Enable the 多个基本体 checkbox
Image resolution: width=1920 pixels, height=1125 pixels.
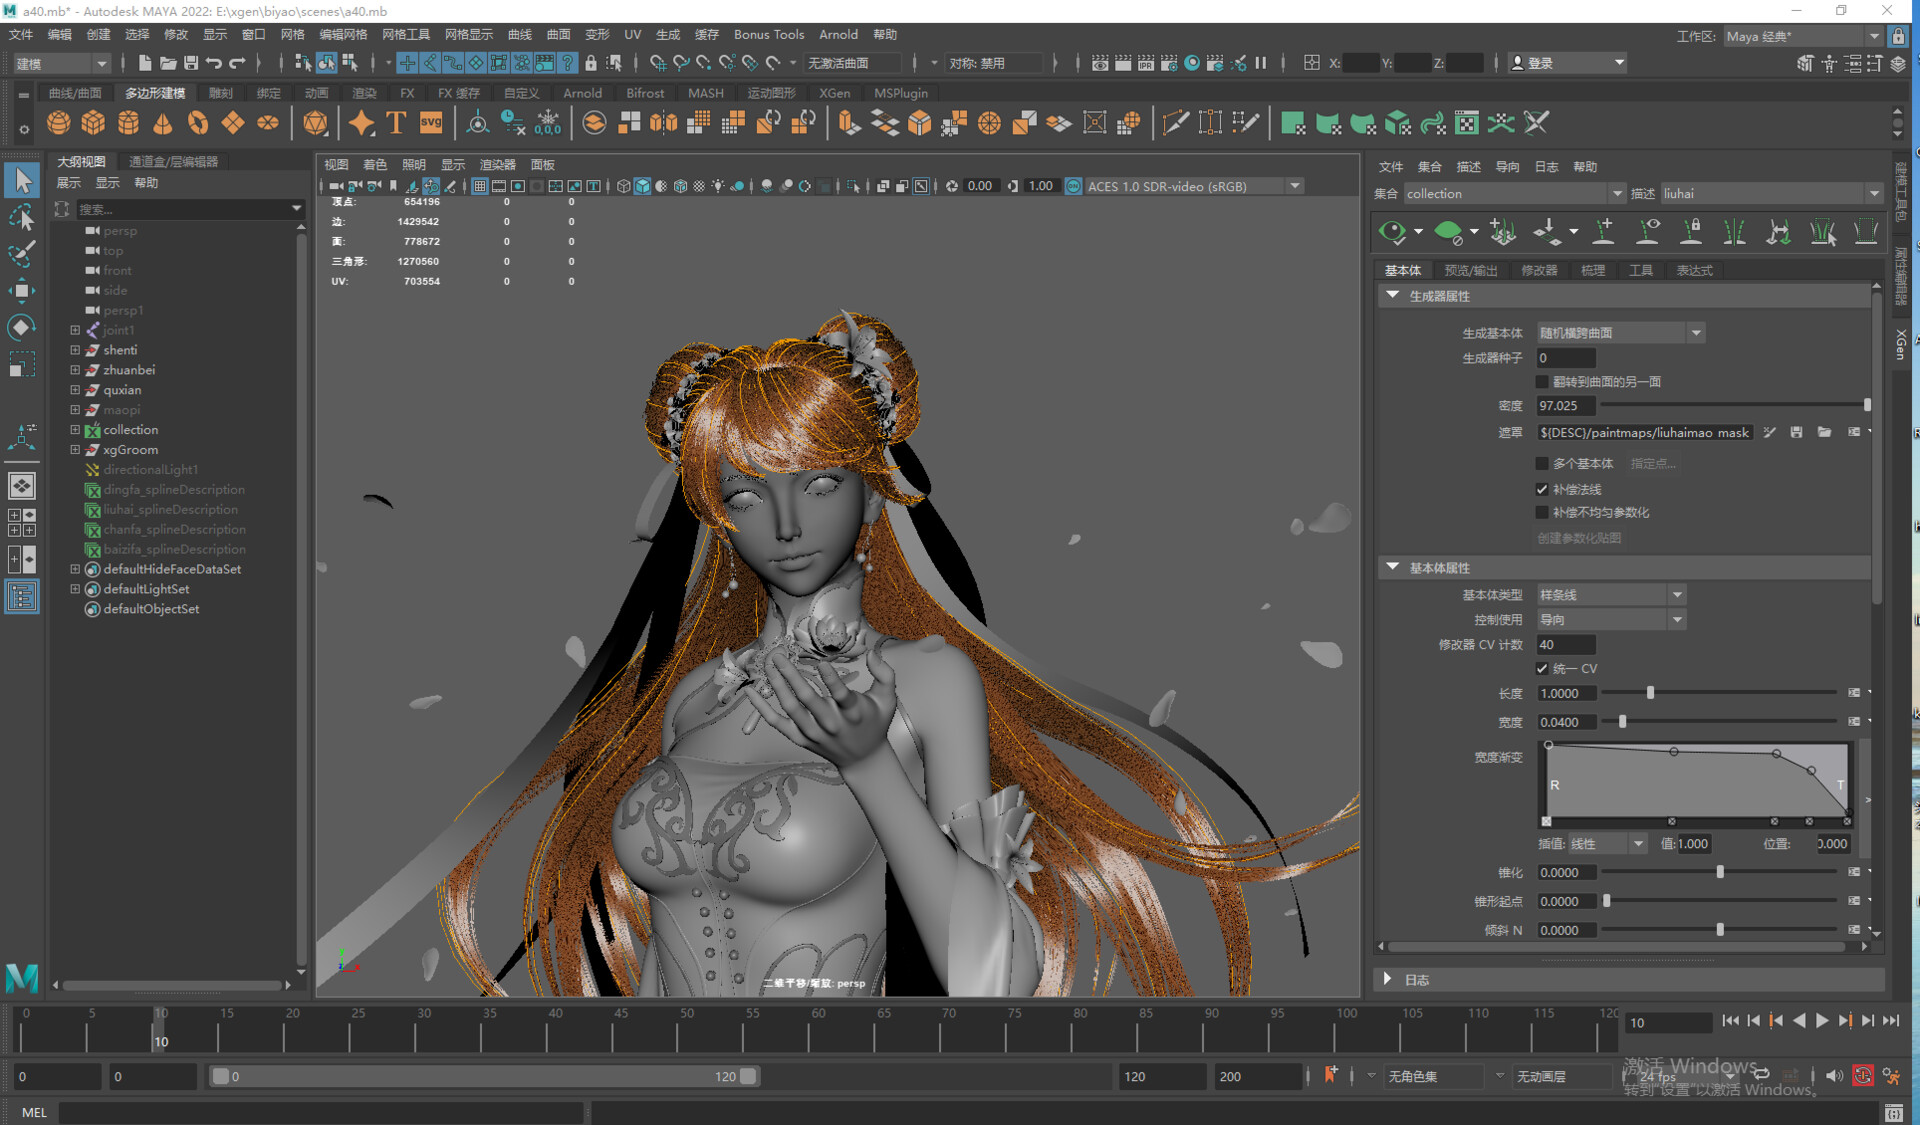point(1542,463)
